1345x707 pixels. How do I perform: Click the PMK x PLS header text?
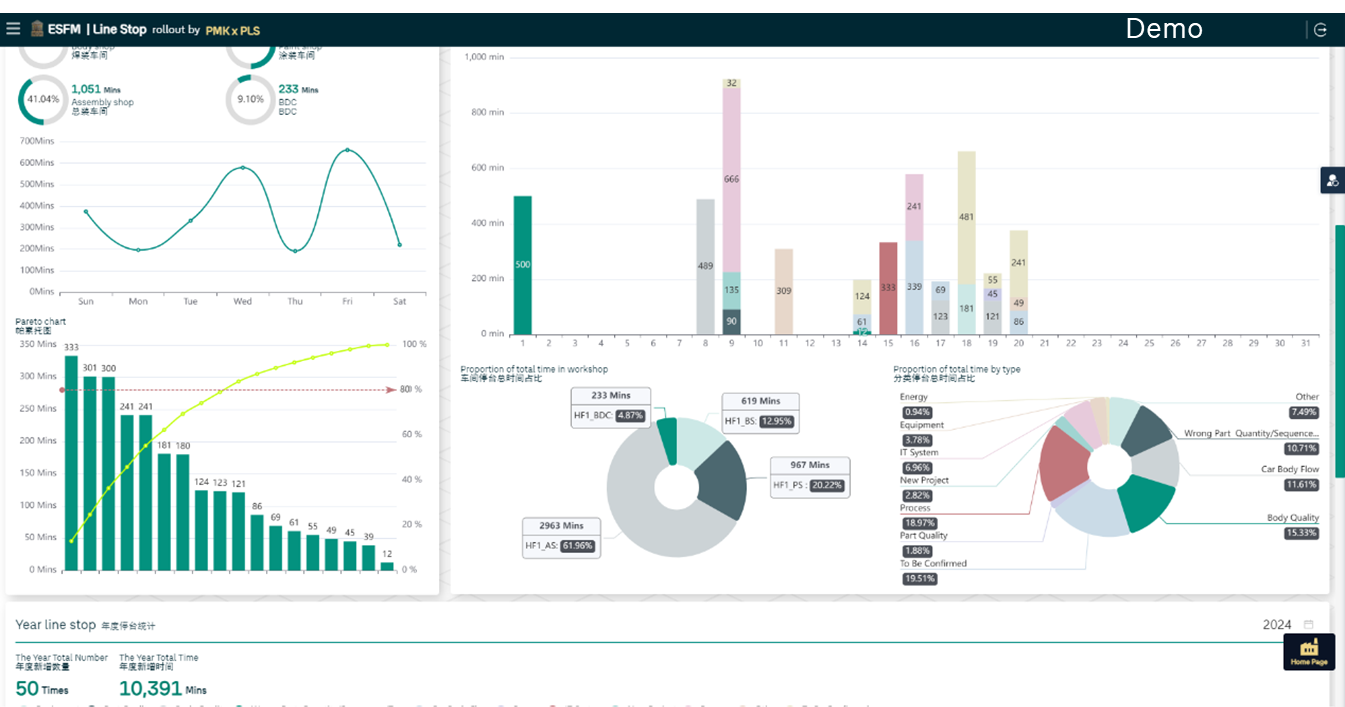coord(232,30)
